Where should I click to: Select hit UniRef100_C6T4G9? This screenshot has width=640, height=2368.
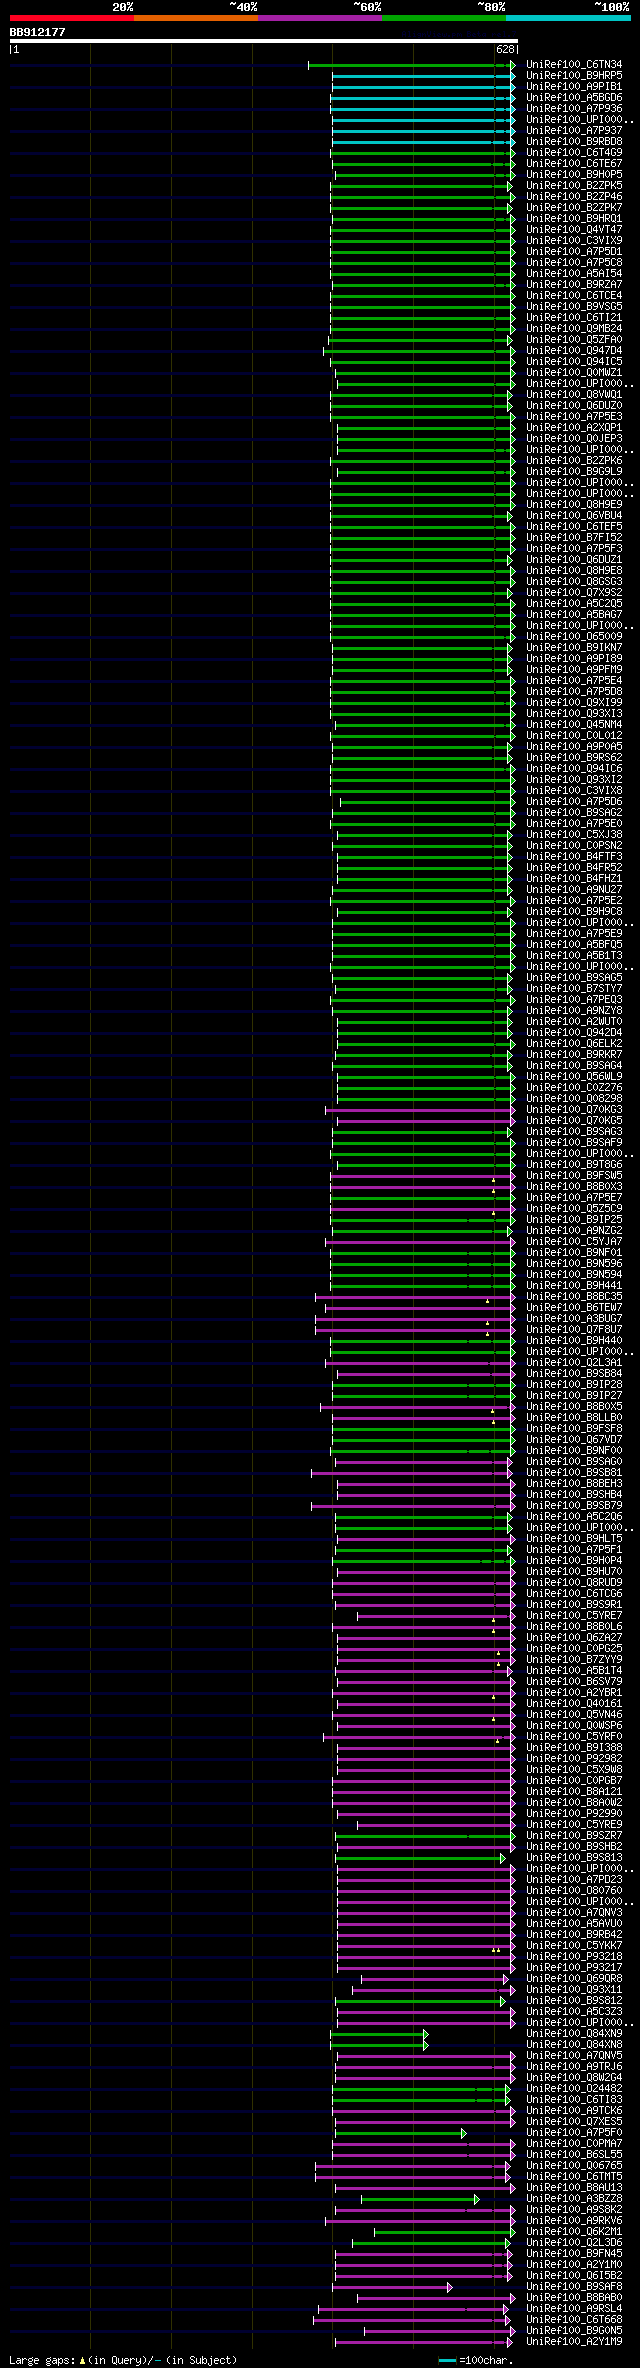(x=574, y=153)
